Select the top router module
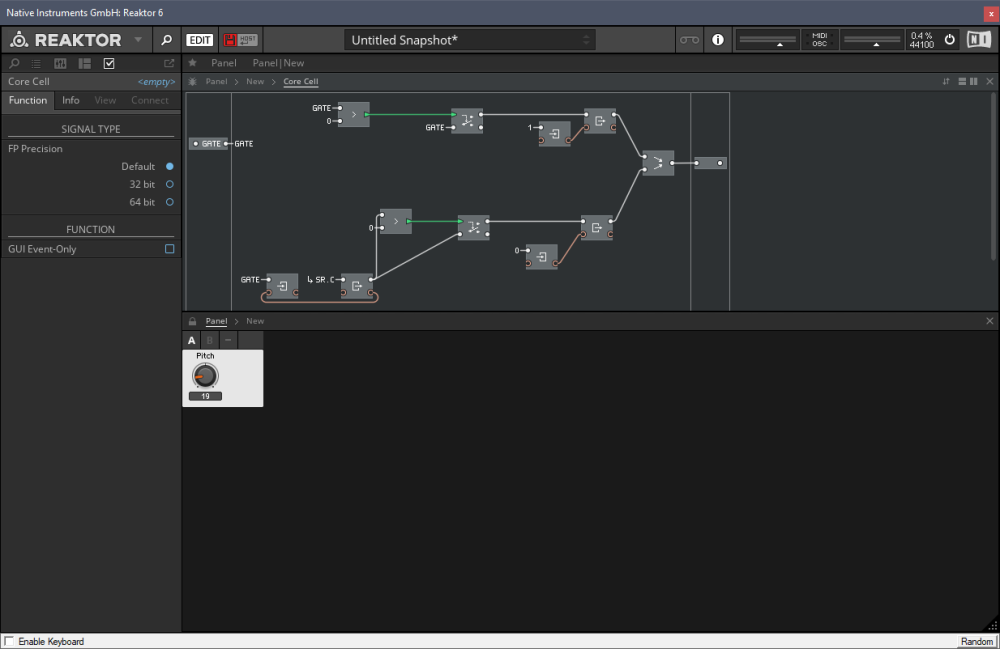This screenshot has width=1000, height=649. [x=467, y=120]
